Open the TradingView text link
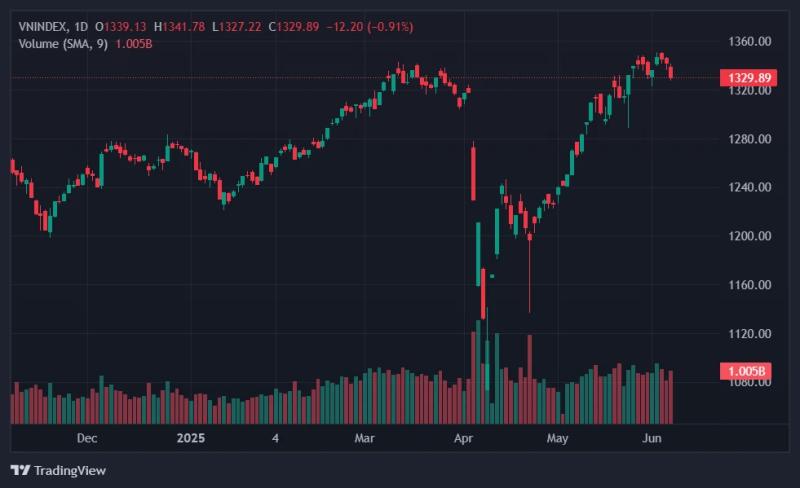 tap(70, 471)
